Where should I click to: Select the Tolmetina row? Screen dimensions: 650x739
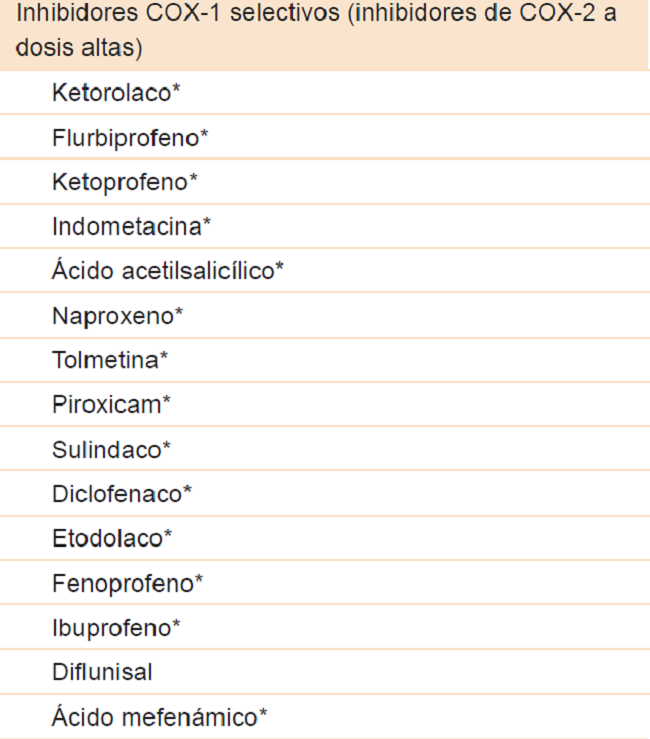point(106,360)
